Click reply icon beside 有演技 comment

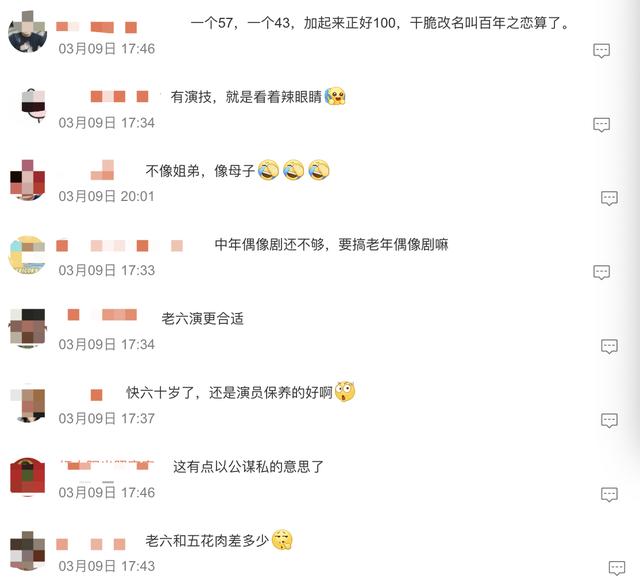click(x=601, y=124)
